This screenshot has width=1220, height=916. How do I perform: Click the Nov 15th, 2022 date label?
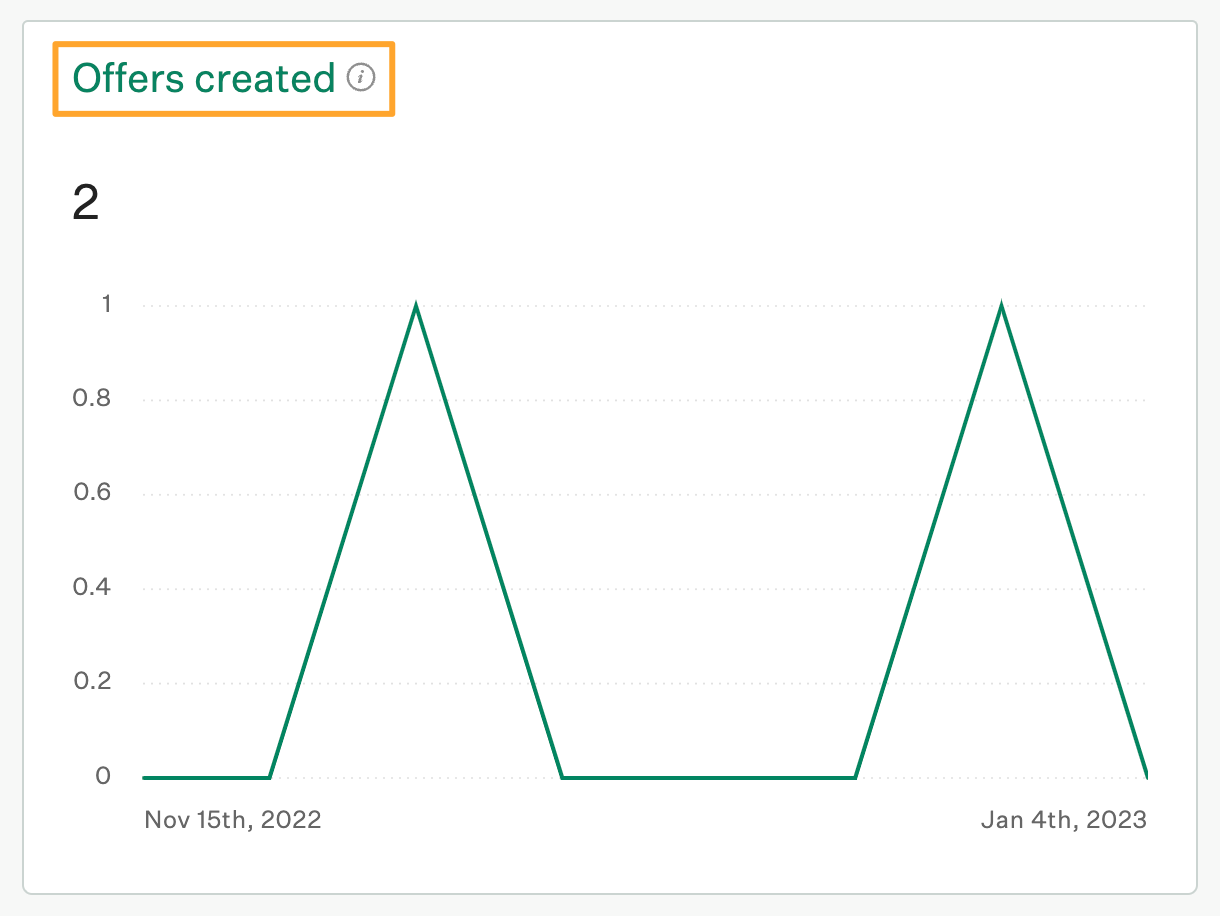233,820
